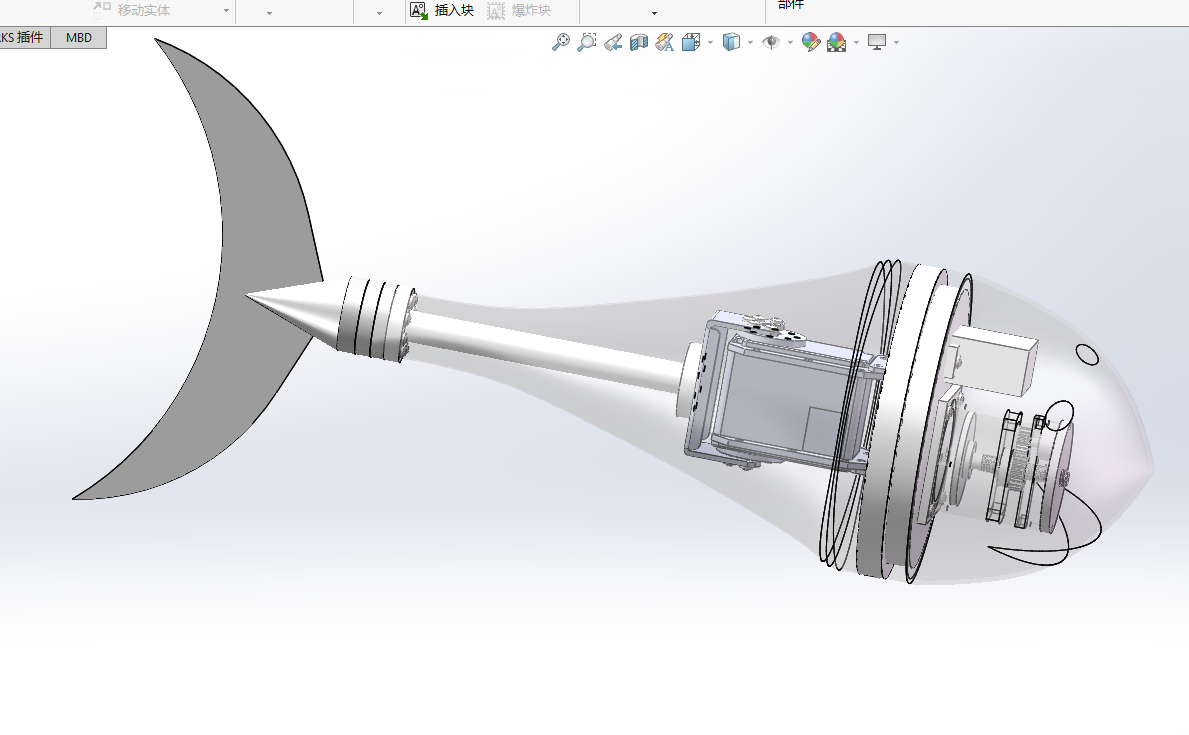This screenshot has width=1189, height=735.
Task: Click the Apply Scene icon
Action: pos(836,42)
